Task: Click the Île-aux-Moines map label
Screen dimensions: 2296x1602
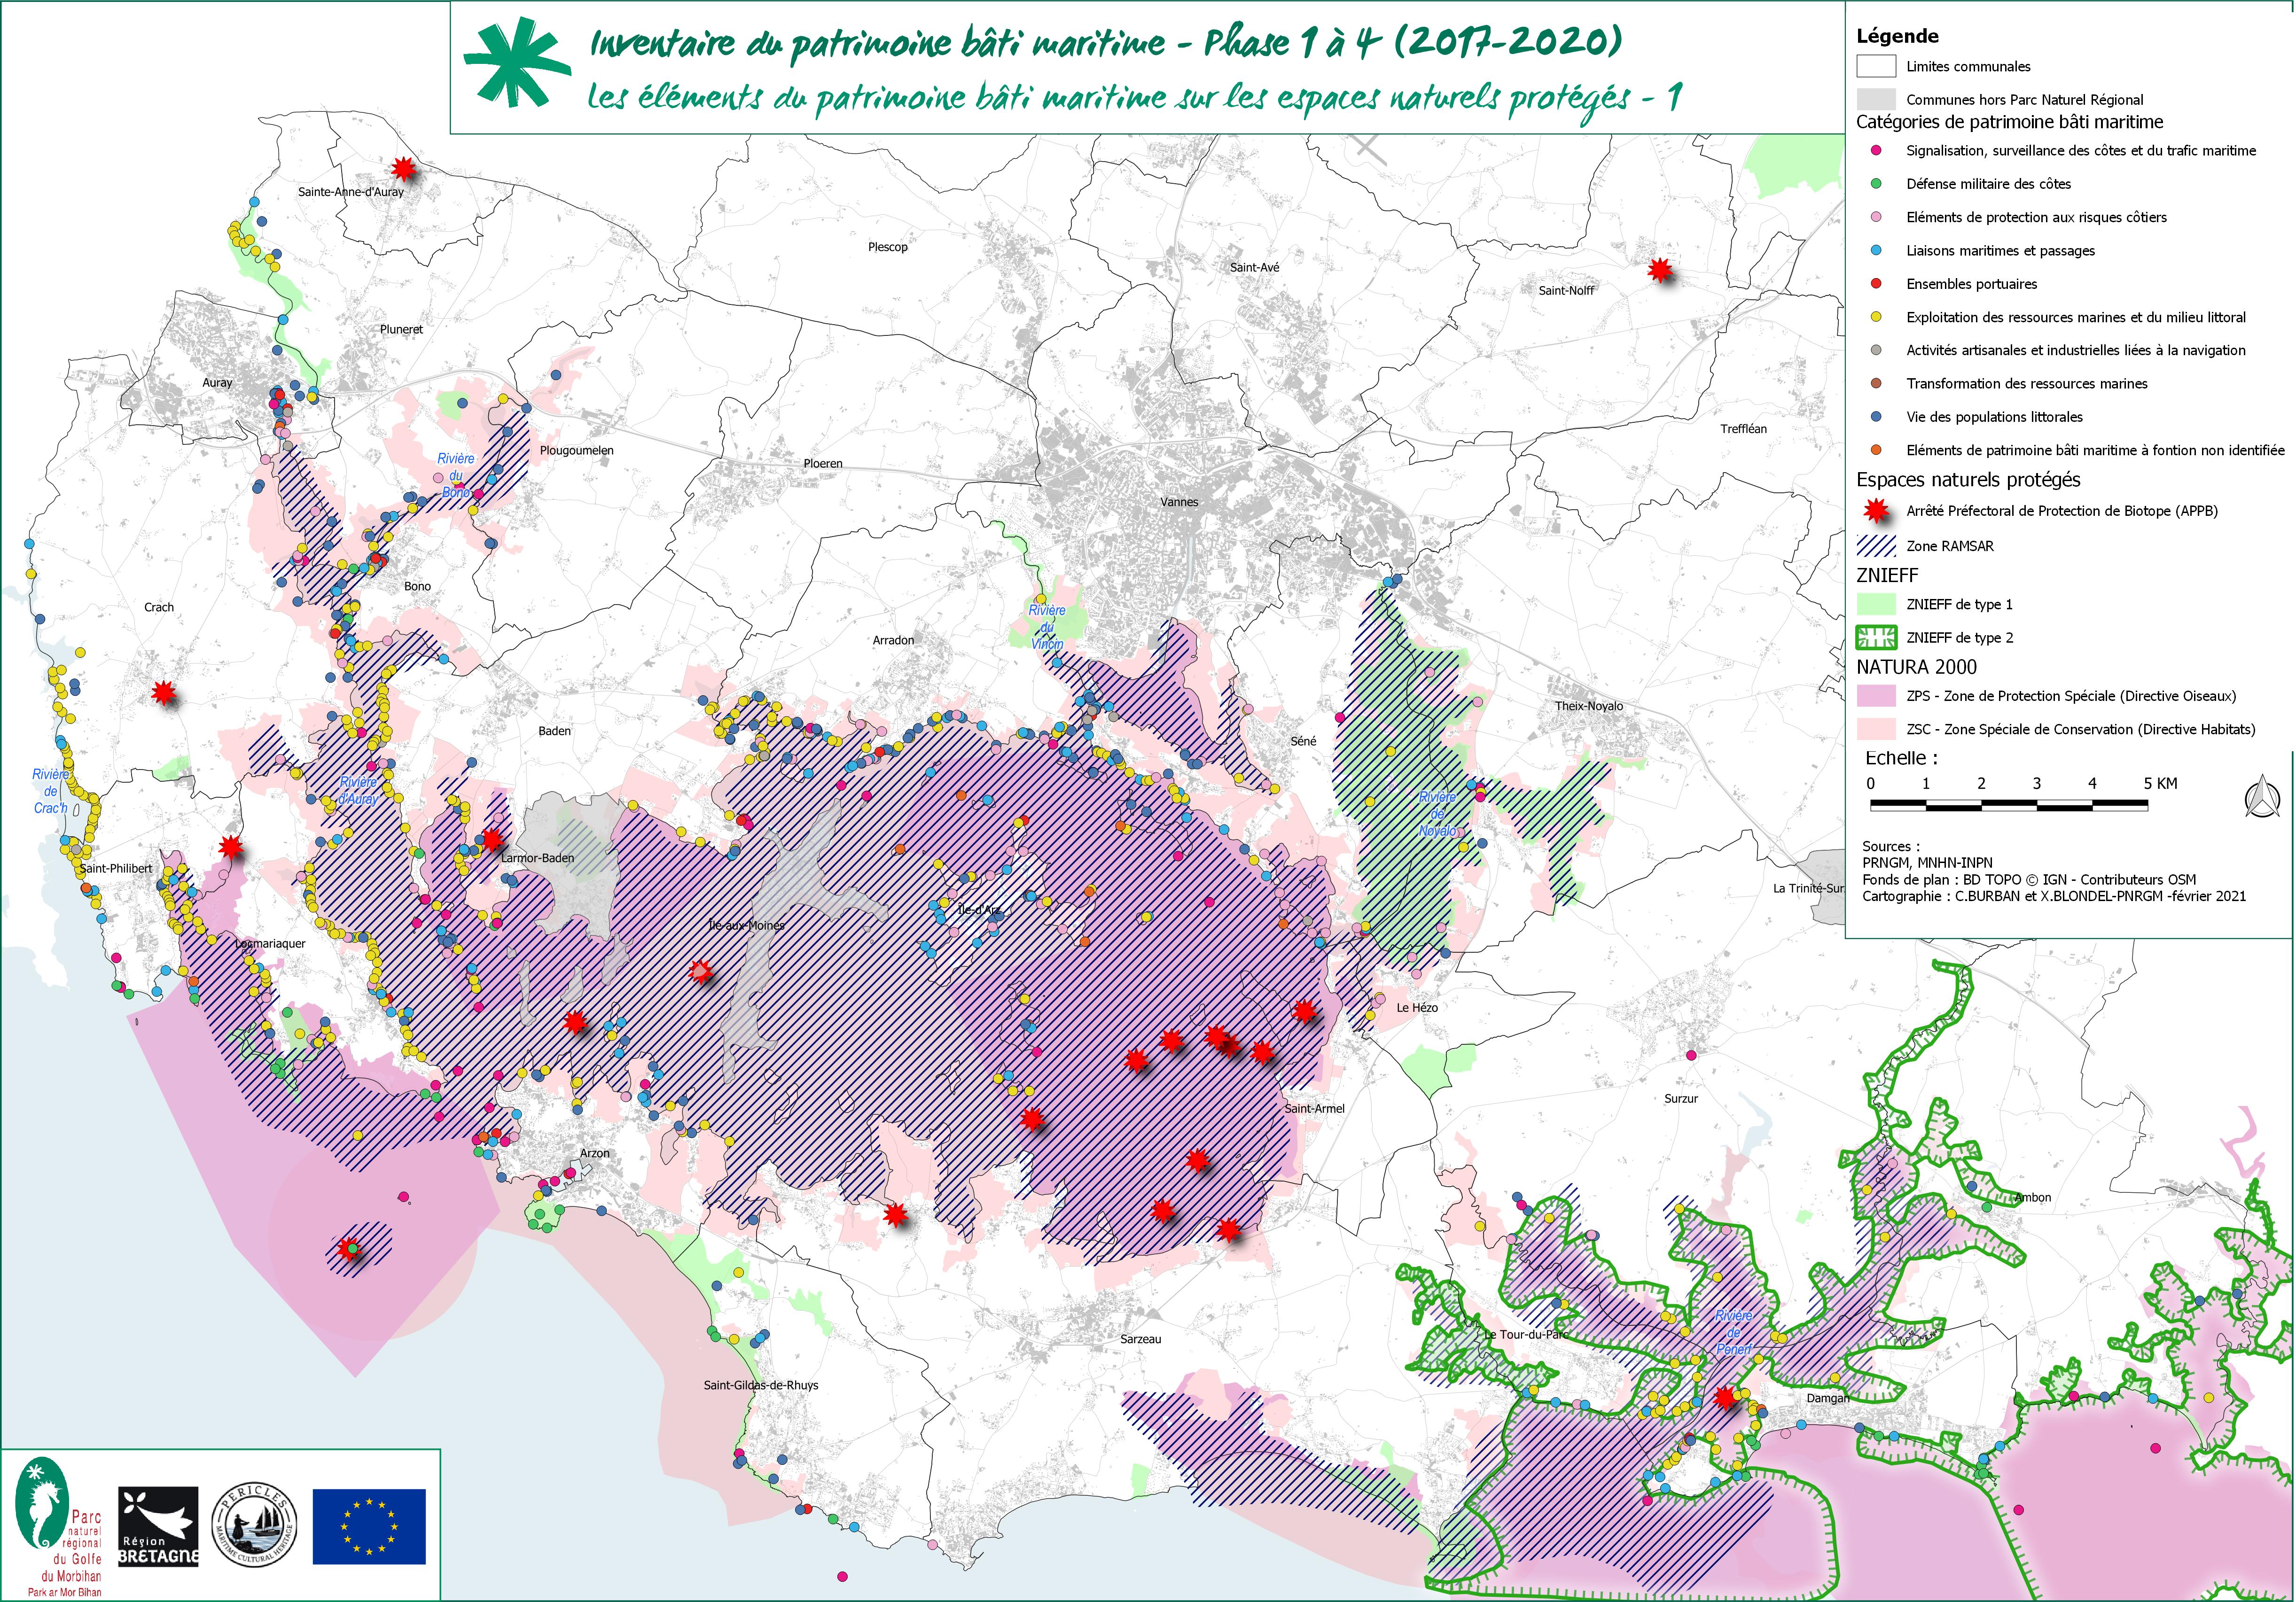Action: 746,926
